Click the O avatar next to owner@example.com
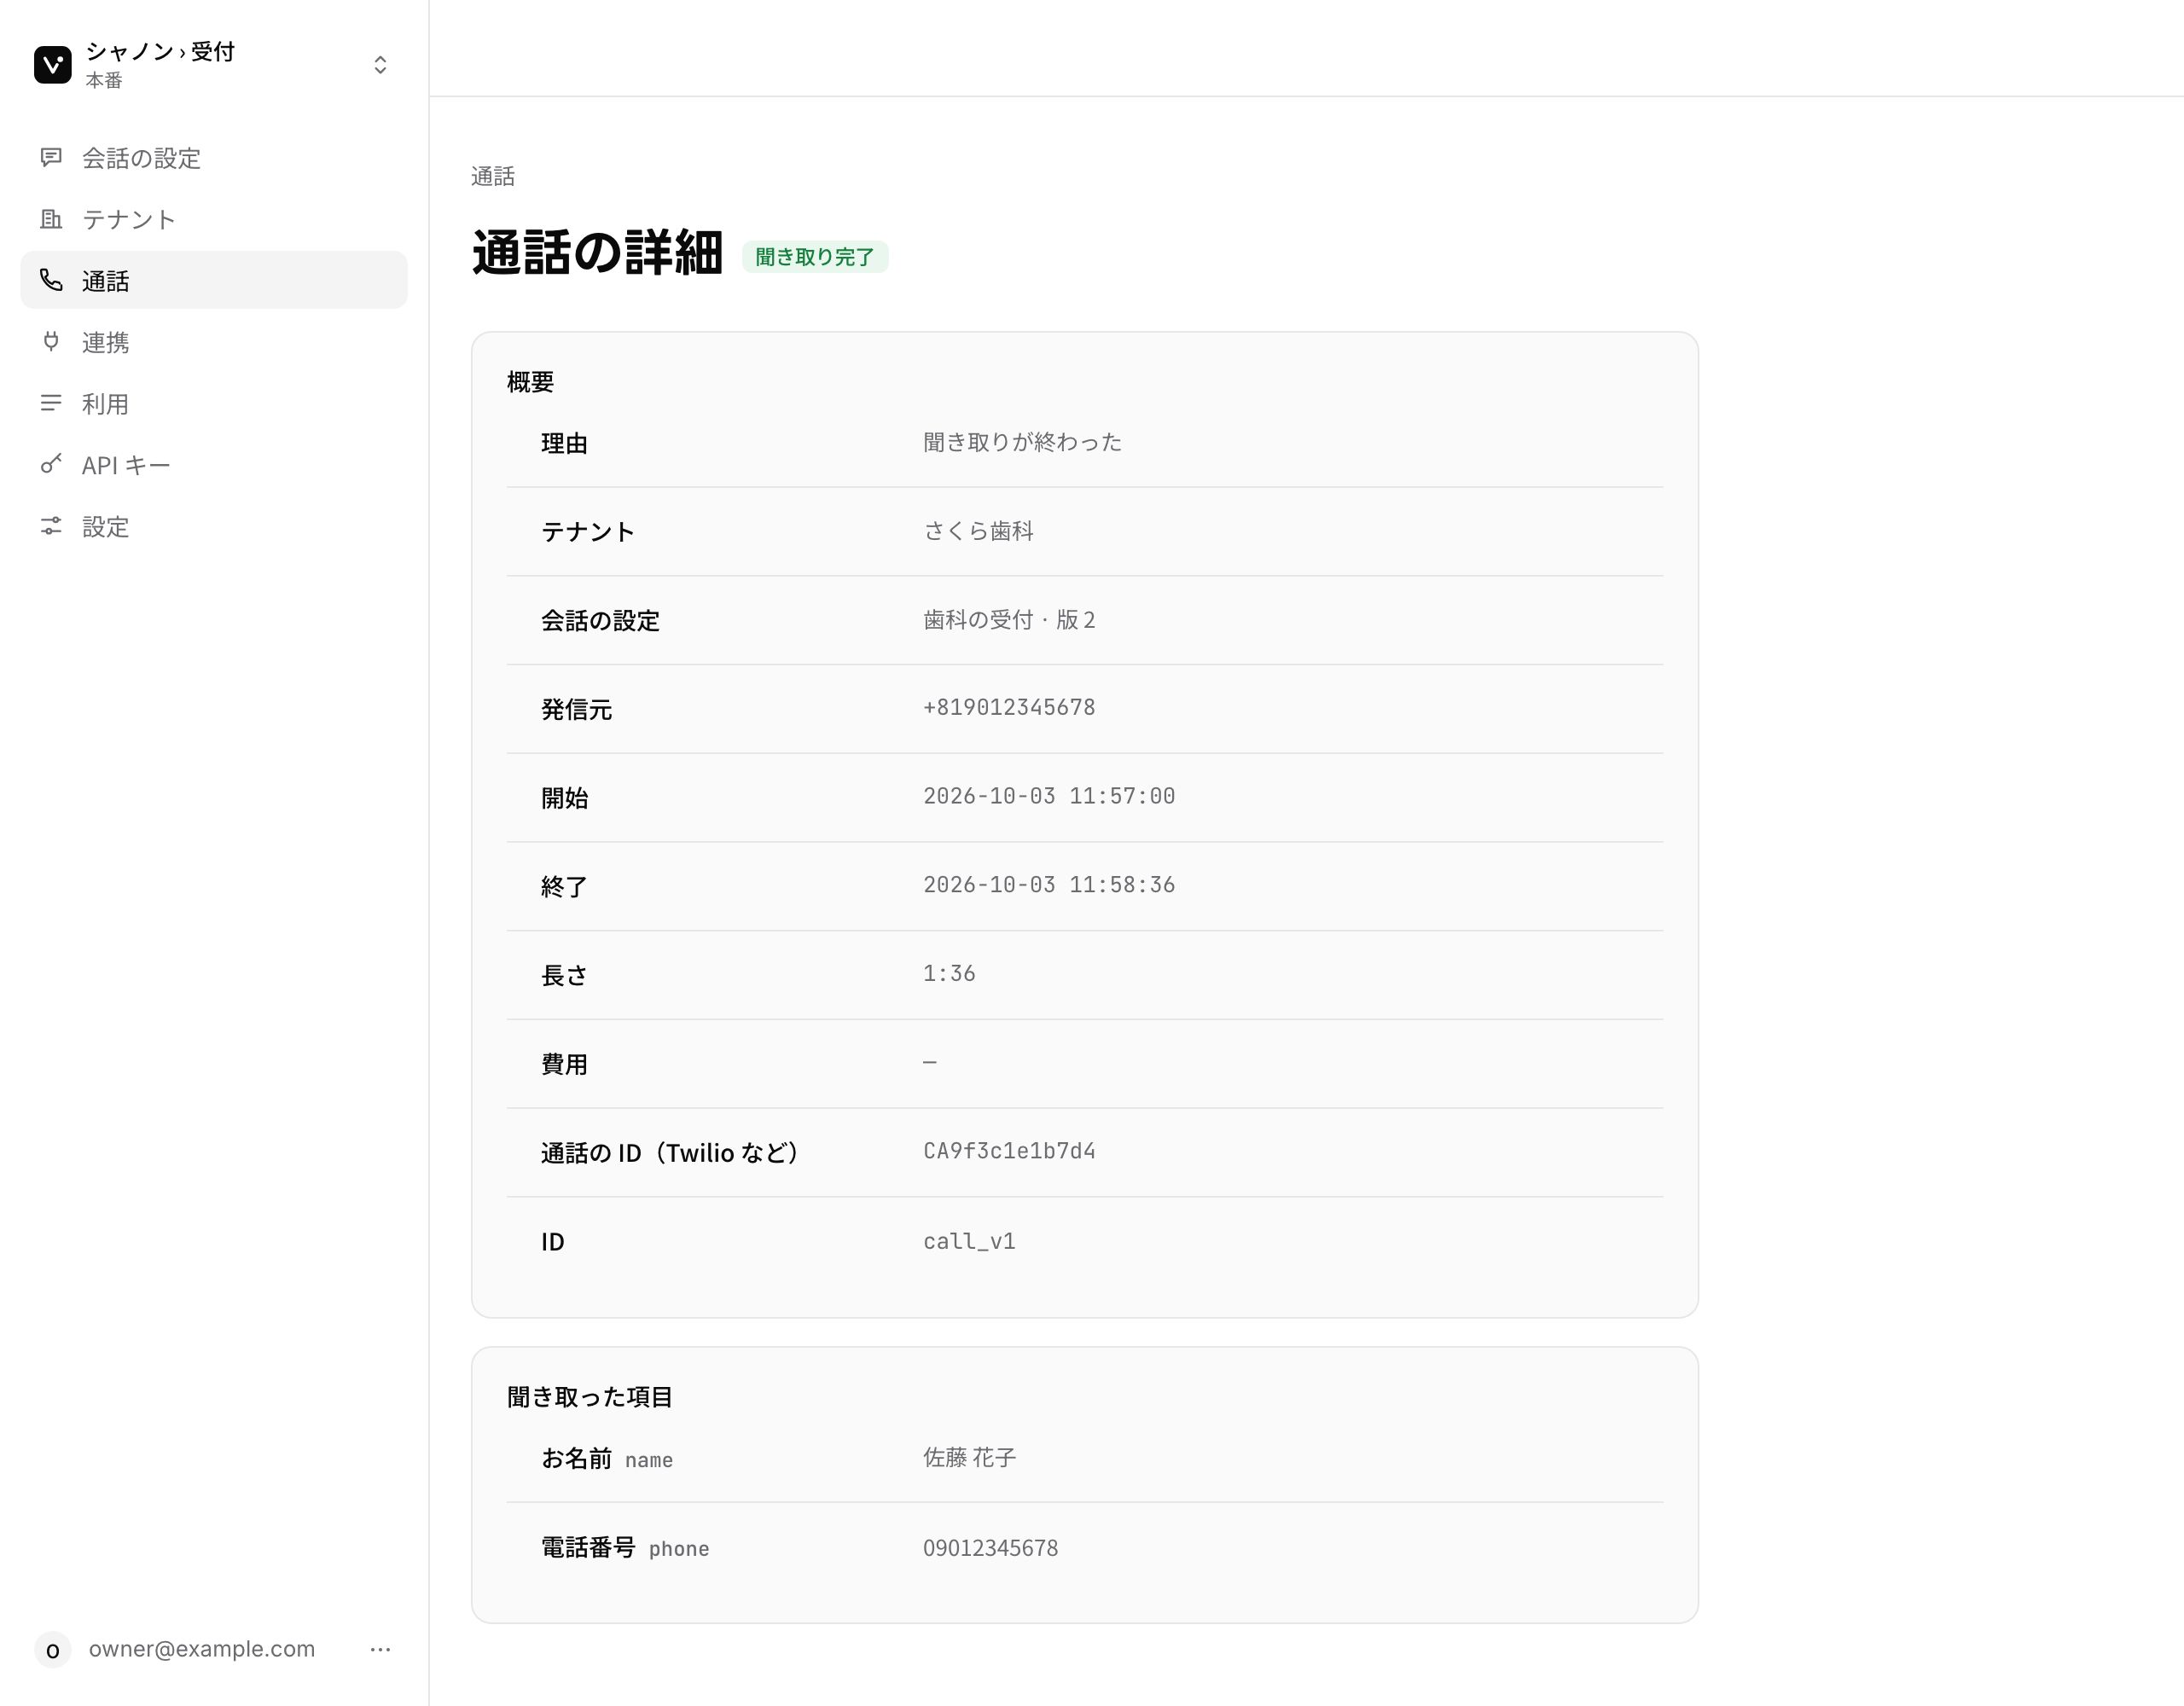The width and height of the screenshot is (2184, 1706). (x=53, y=1650)
